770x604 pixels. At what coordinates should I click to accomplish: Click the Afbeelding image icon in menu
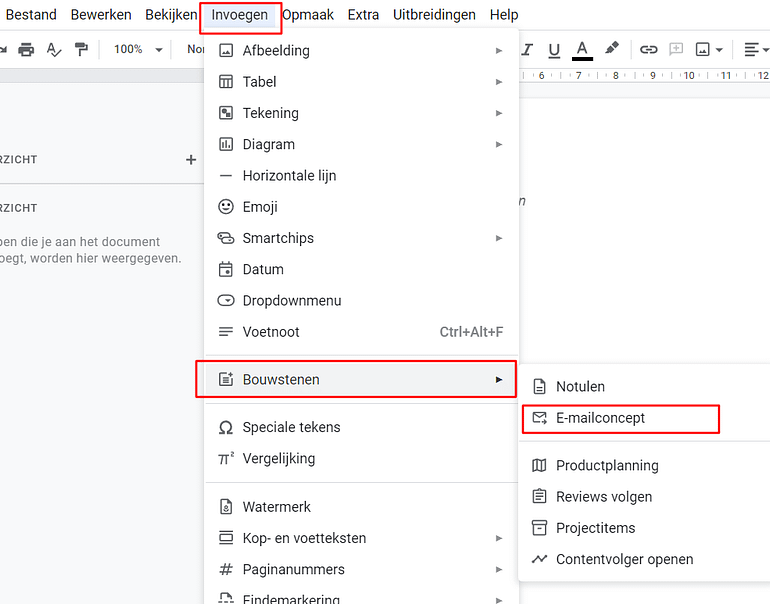pyautogui.click(x=226, y=50)
